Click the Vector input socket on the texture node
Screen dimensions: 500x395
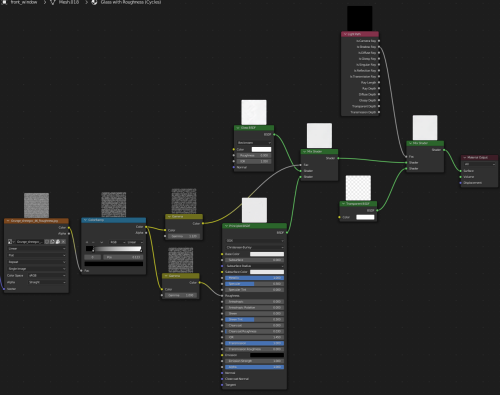(4, 289)
